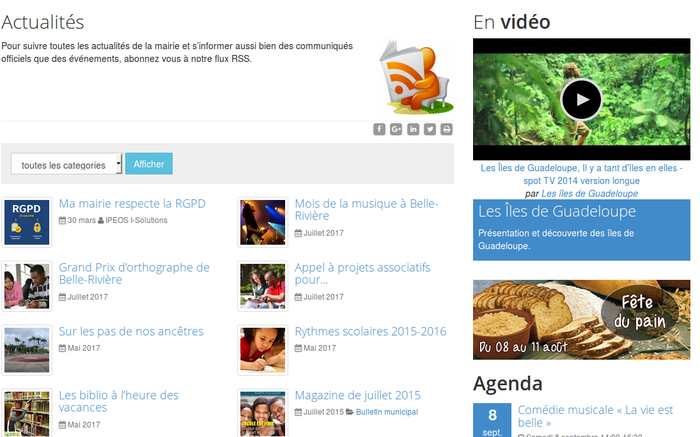The height and width of the screenshot is (437, 700).
Task: Share the page on Facebook
Action: [x=380, y=129]
